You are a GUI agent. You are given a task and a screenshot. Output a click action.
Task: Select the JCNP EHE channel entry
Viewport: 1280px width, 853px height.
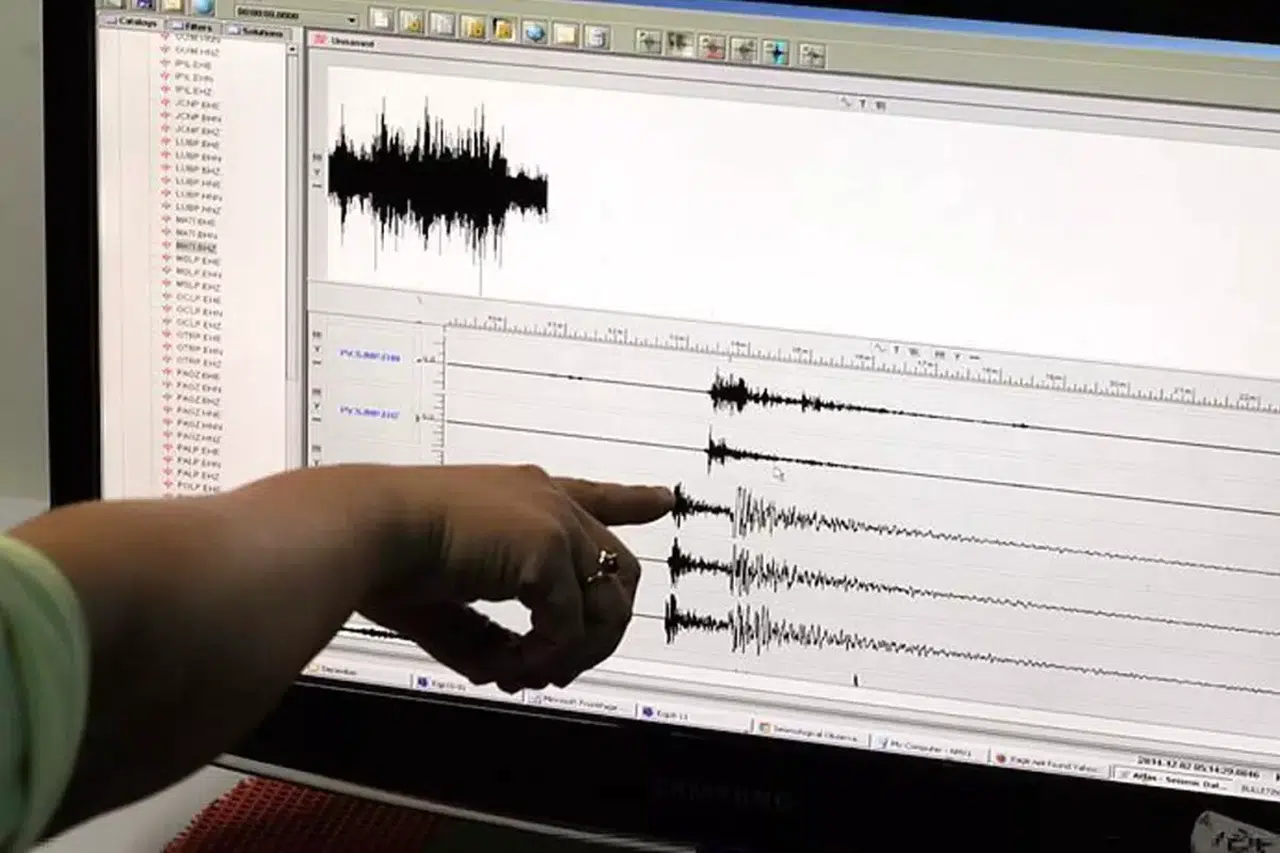[196, 103]
